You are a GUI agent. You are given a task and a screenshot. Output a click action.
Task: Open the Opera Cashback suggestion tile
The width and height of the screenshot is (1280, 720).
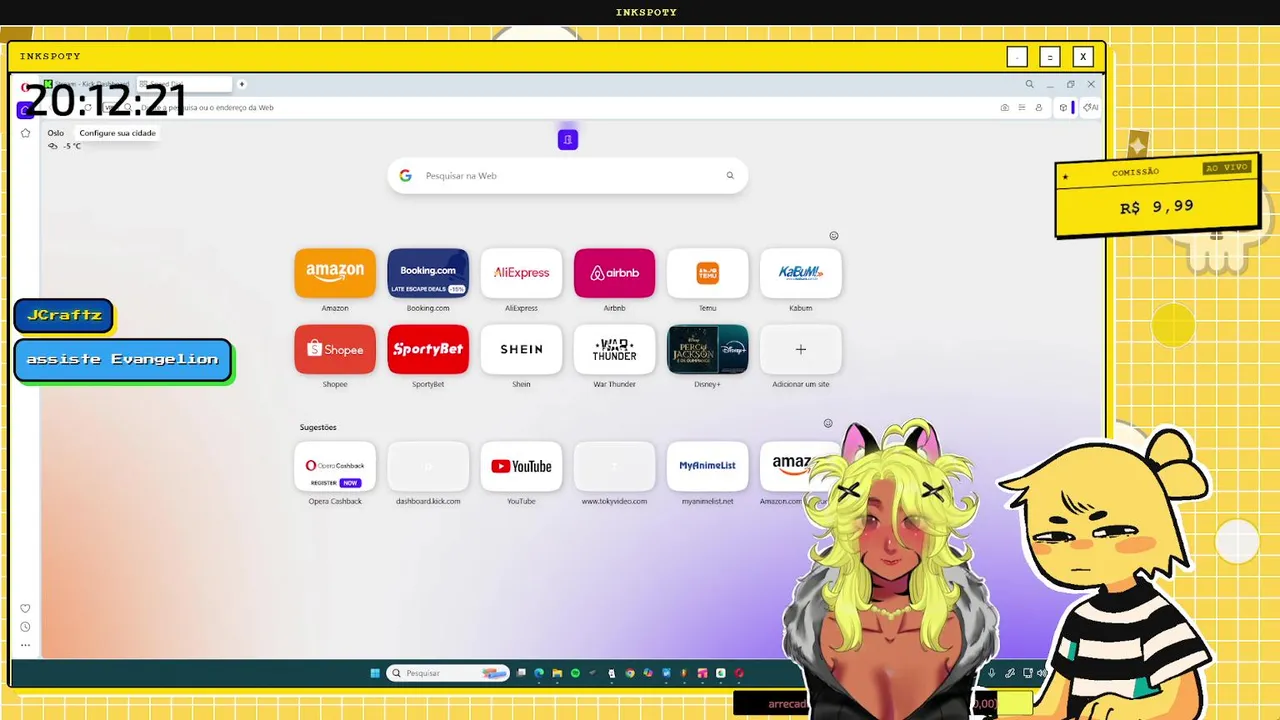[335, 466]
